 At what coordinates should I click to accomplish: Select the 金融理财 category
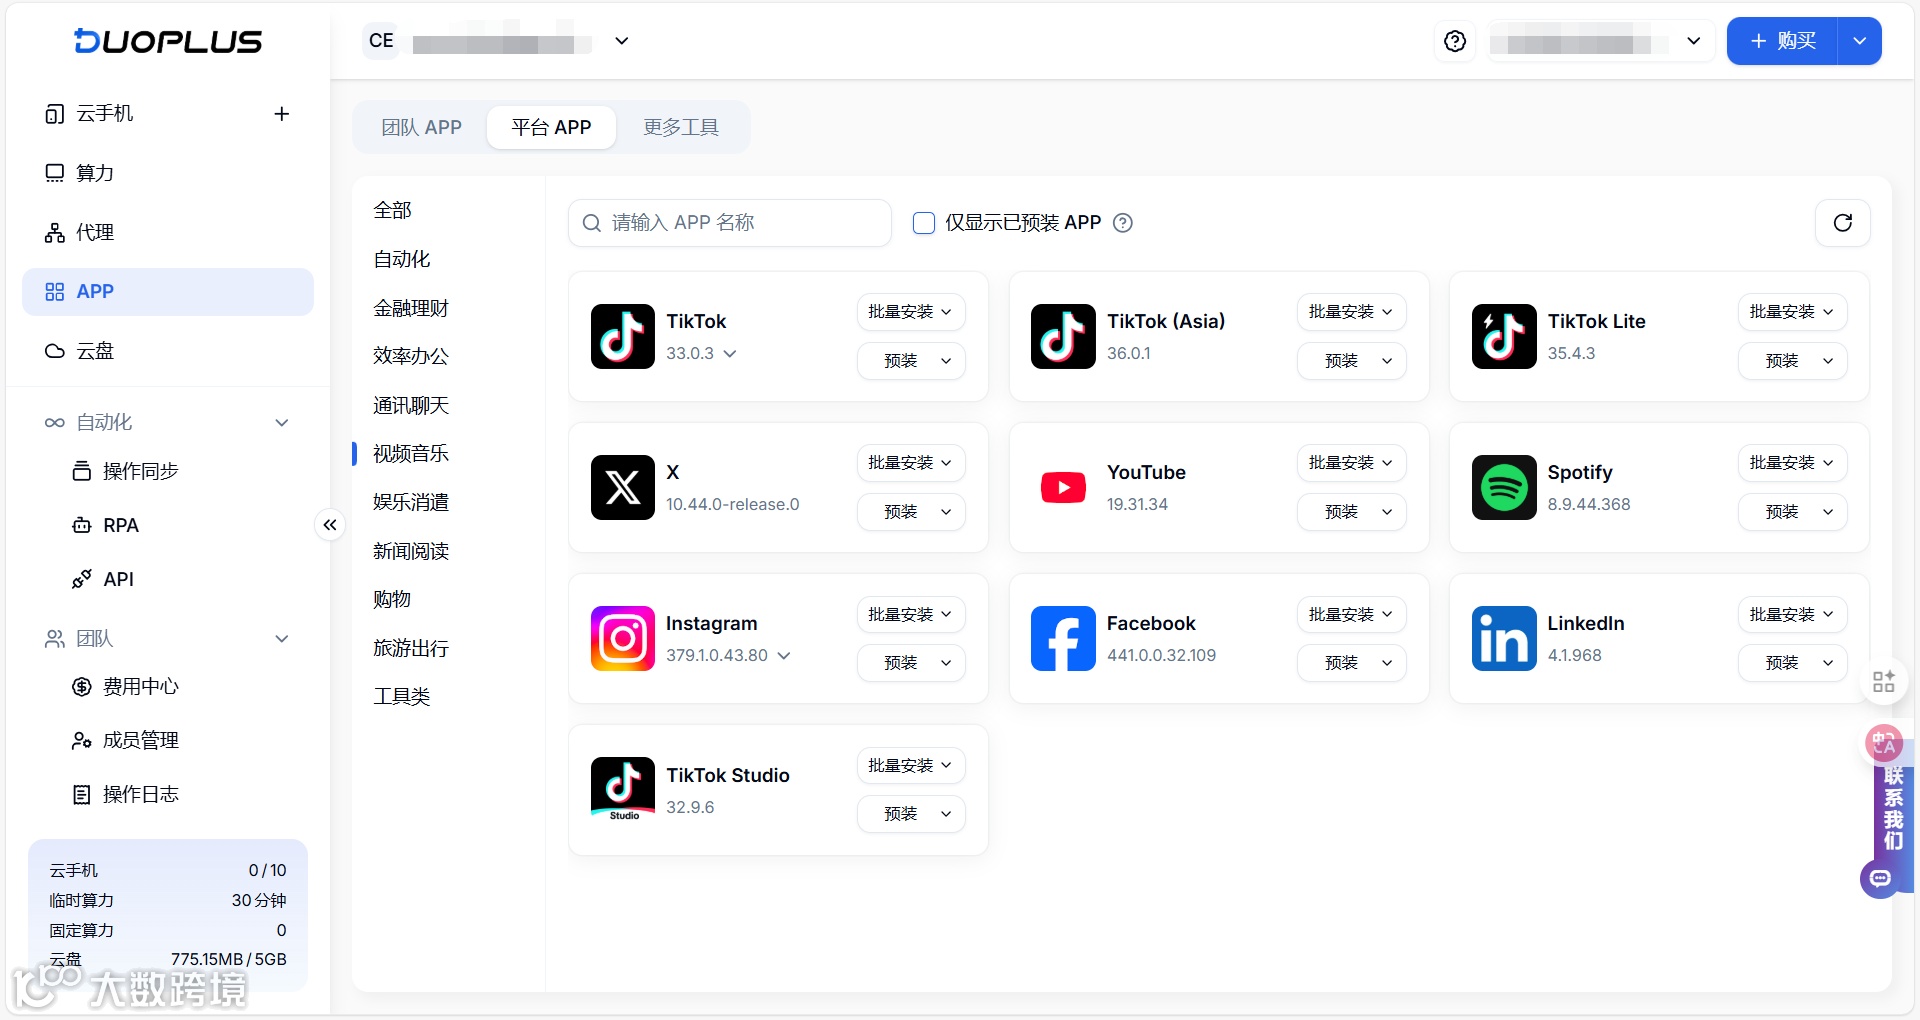click(411, 309)
